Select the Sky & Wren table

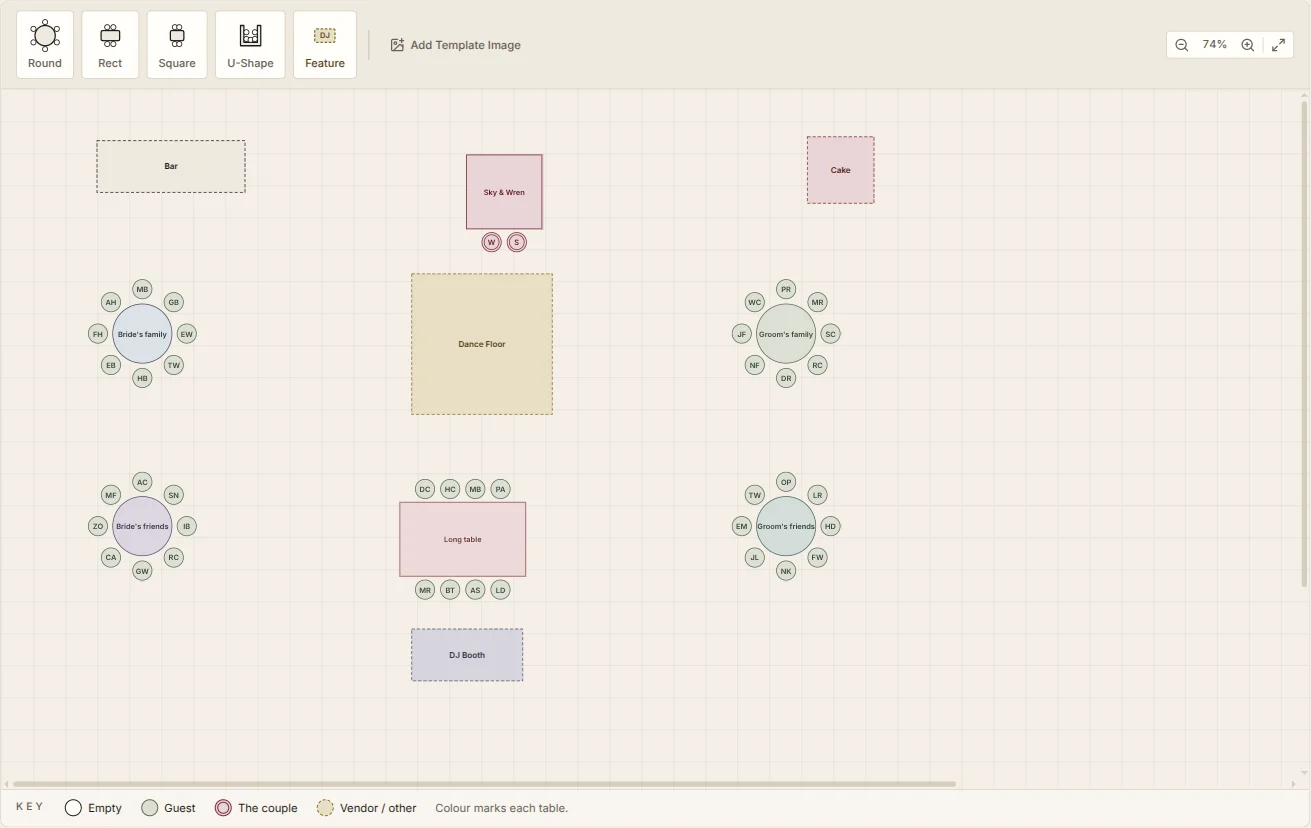point(504,192)
